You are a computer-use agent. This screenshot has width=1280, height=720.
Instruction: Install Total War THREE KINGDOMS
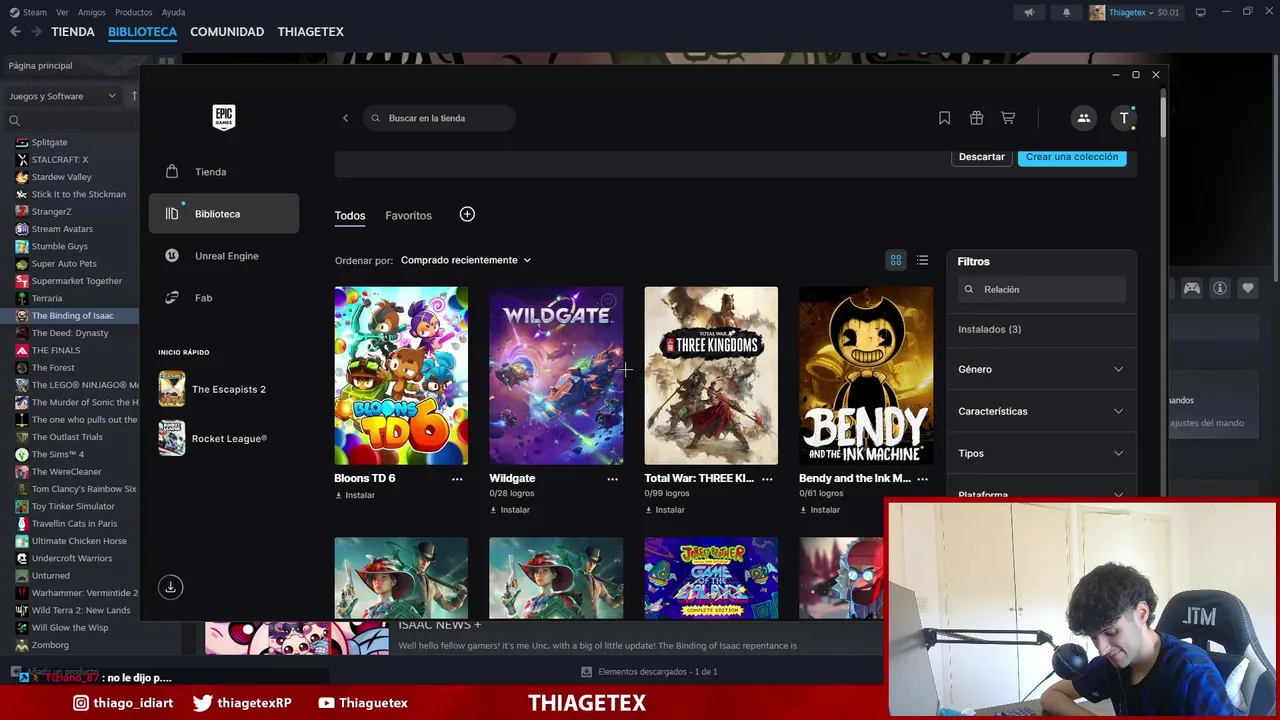(x=665, y=510)
